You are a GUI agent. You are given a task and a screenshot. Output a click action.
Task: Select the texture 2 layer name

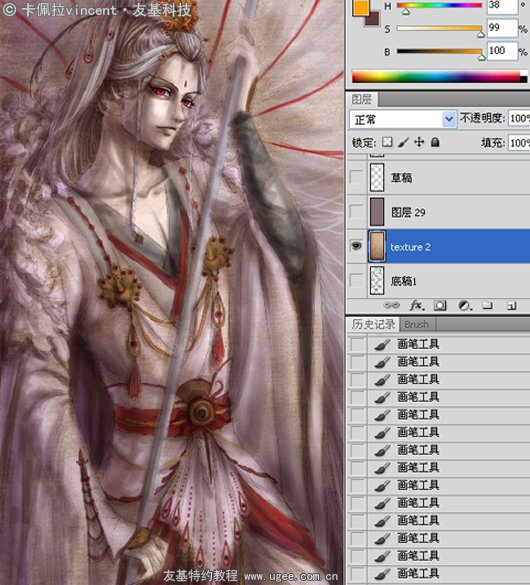[410, 247]
